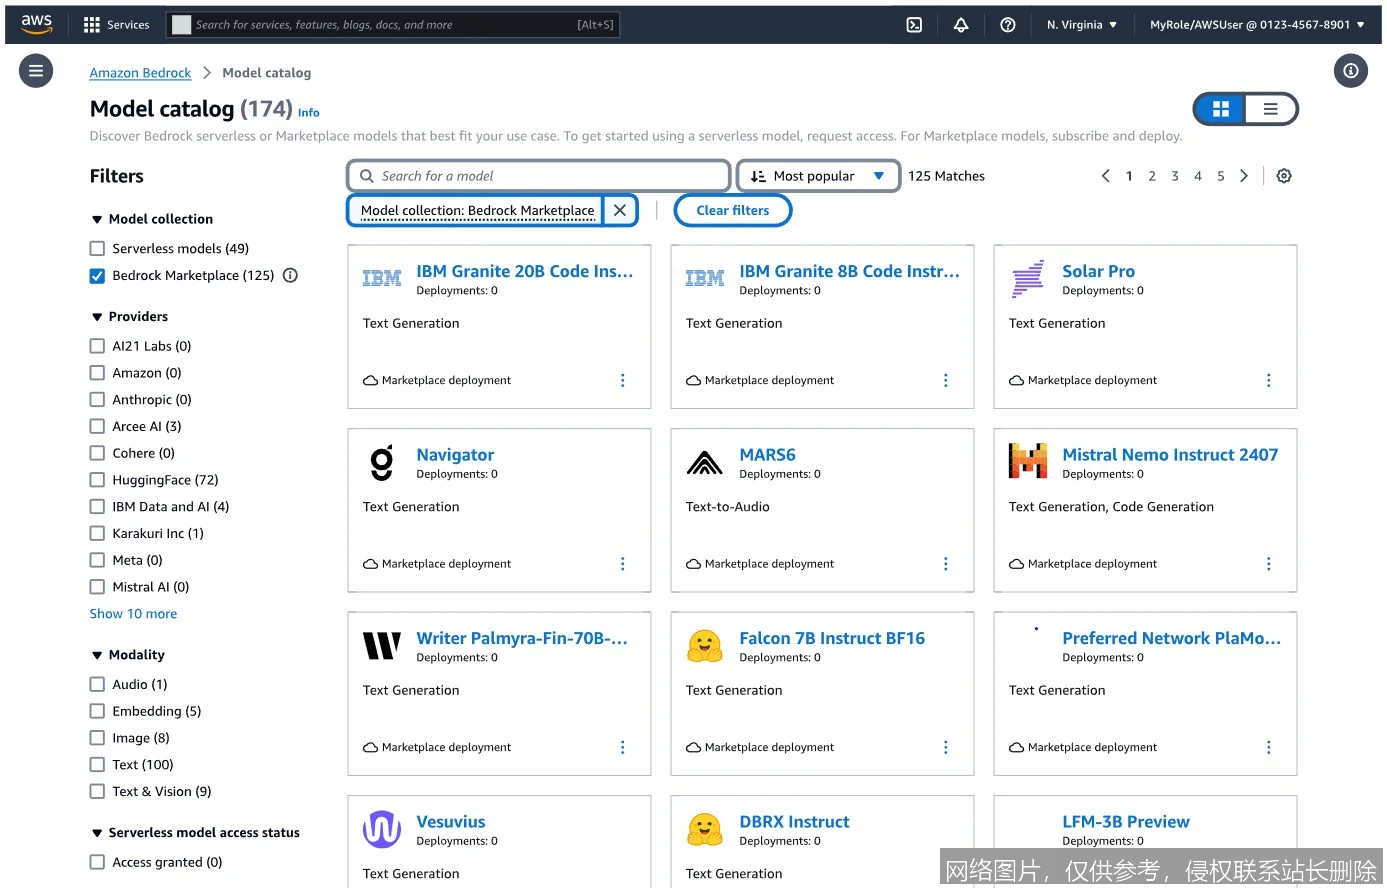Open the DBRX Instruct model link

click(x=794, y=822)
